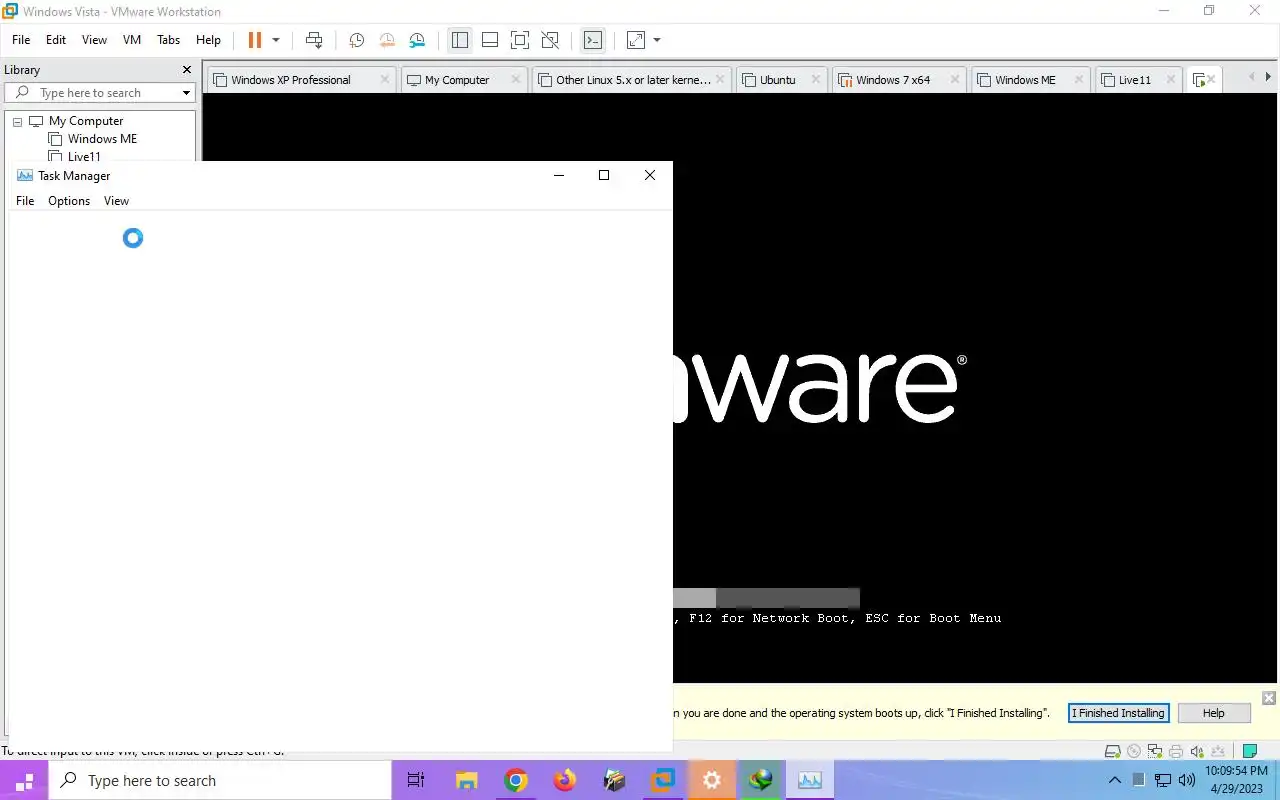
Task: Open the stretch options dropdown arrow
Action: (657, 40)
